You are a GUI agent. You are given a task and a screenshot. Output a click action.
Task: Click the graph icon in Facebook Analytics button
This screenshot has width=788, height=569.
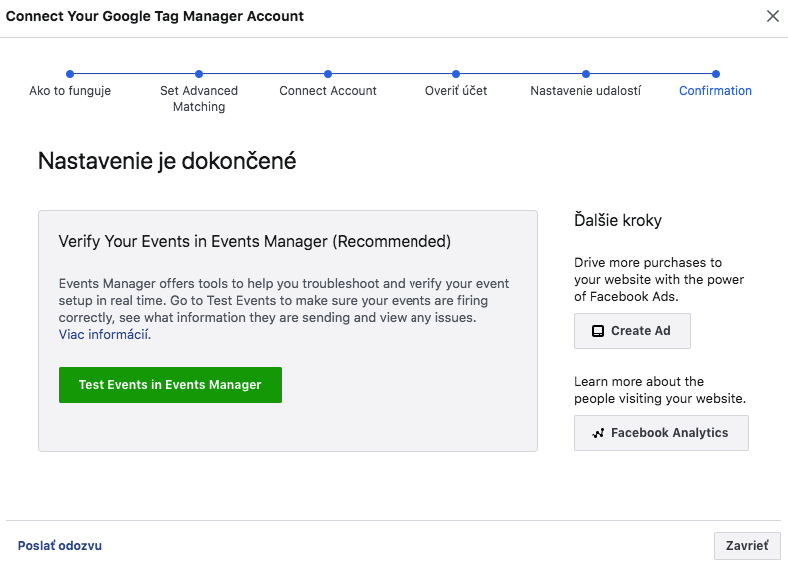coord(598,433)
